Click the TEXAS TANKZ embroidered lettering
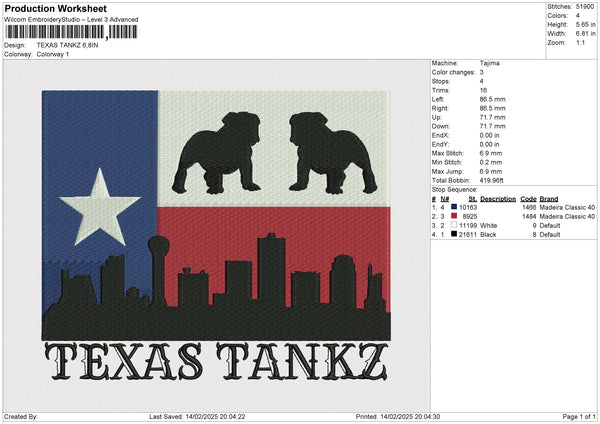 pos(217,361)
